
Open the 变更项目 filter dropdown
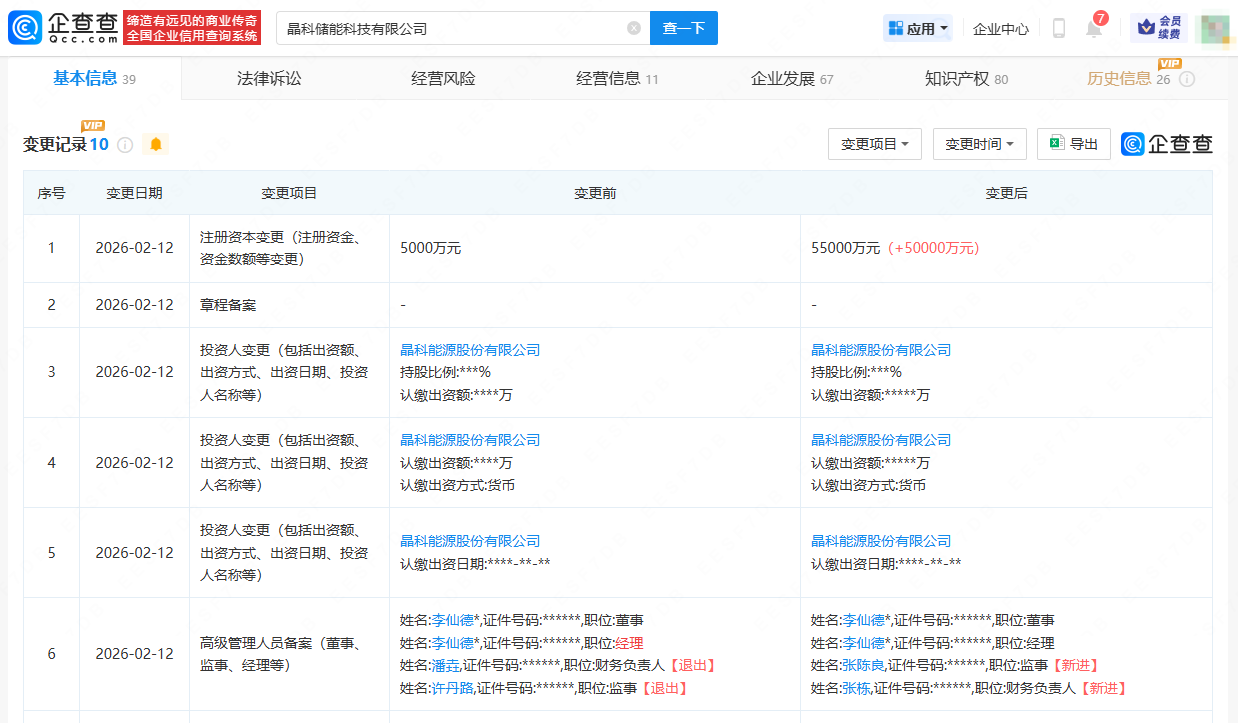[x=874, y=143]
